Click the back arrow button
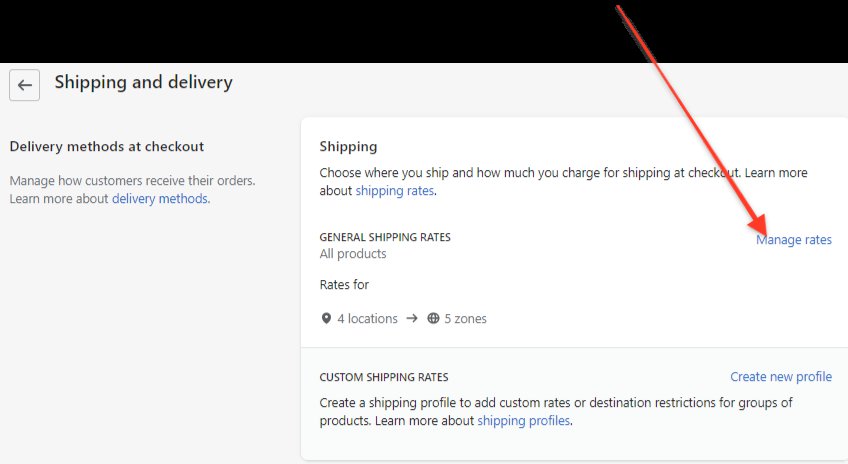This screenshot has width=848, height=464. [25, 85]
